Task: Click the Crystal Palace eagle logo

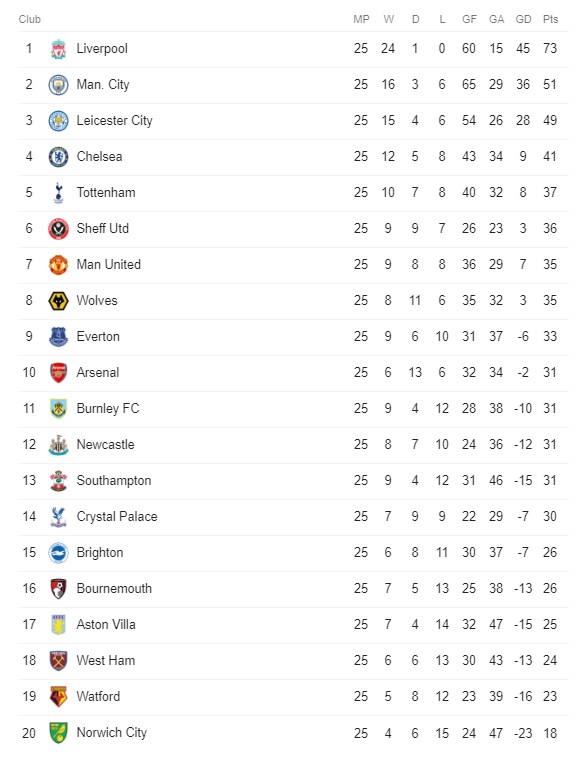Action: point(58,517)
